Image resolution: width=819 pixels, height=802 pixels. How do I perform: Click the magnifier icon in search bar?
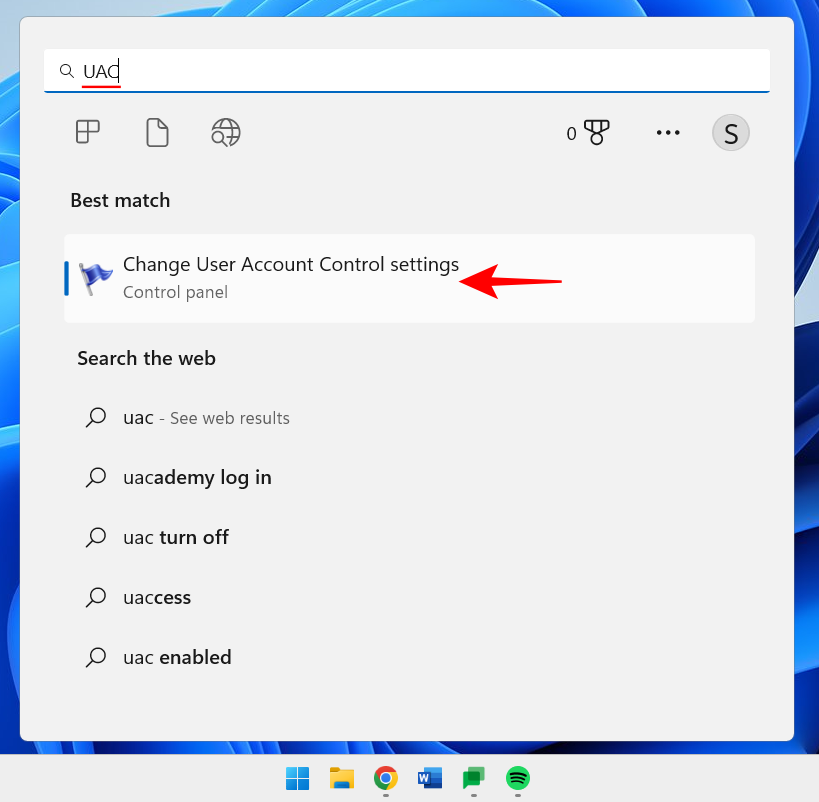[x=66, y=71]
